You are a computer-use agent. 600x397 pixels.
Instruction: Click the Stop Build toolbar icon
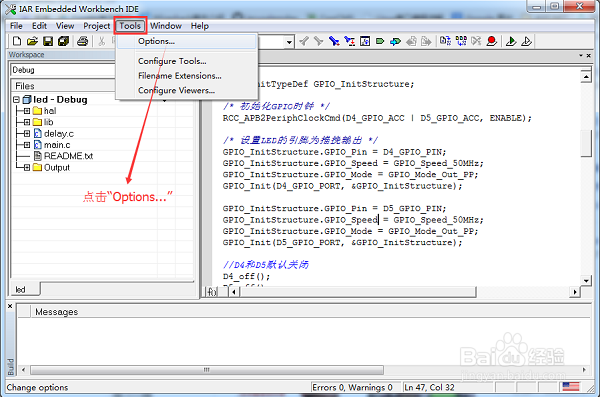[x=476, y=41]
